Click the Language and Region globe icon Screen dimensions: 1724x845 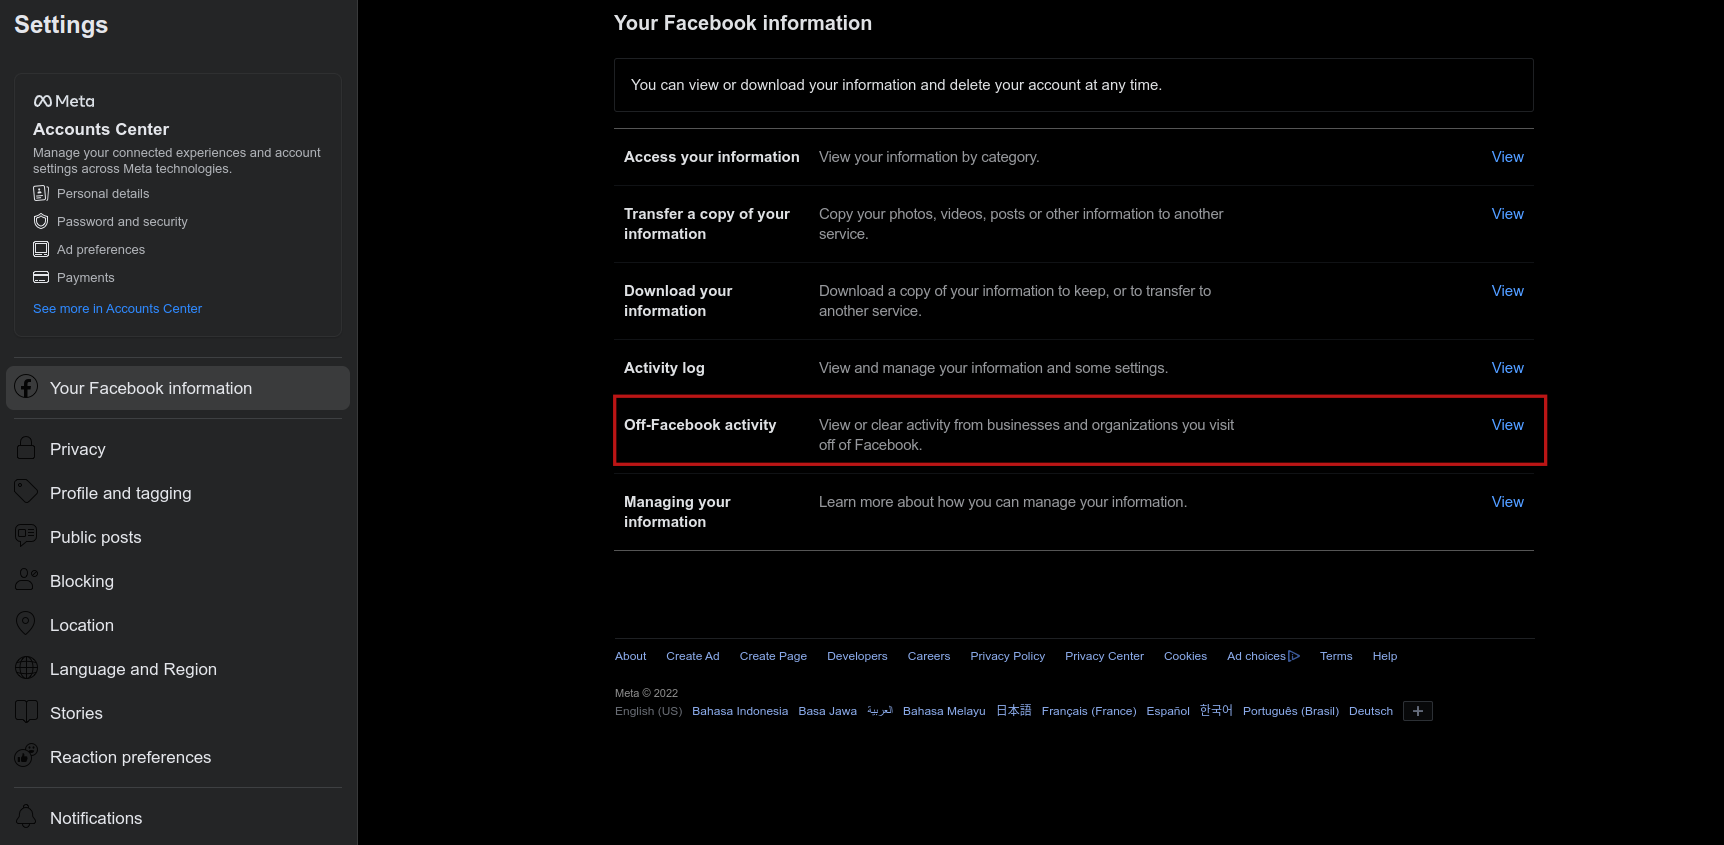(27, 668)
